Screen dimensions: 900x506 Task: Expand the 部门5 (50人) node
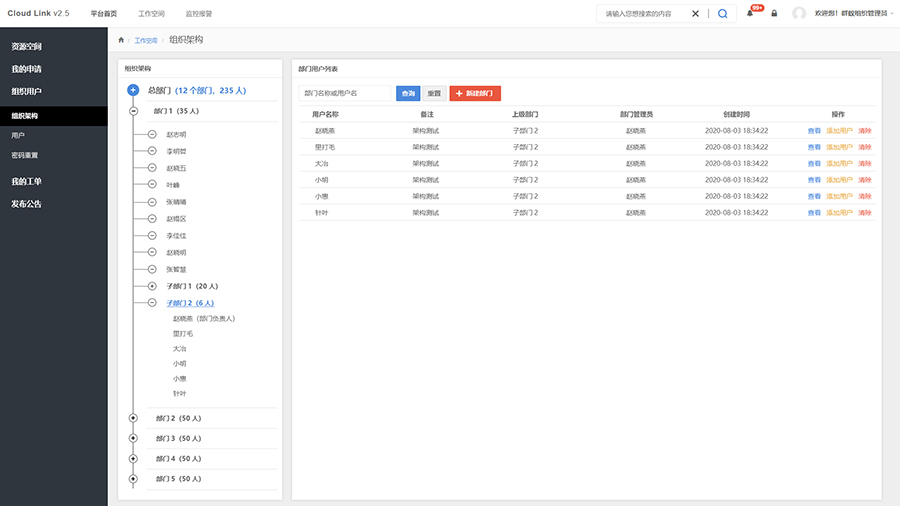[133, 478]
